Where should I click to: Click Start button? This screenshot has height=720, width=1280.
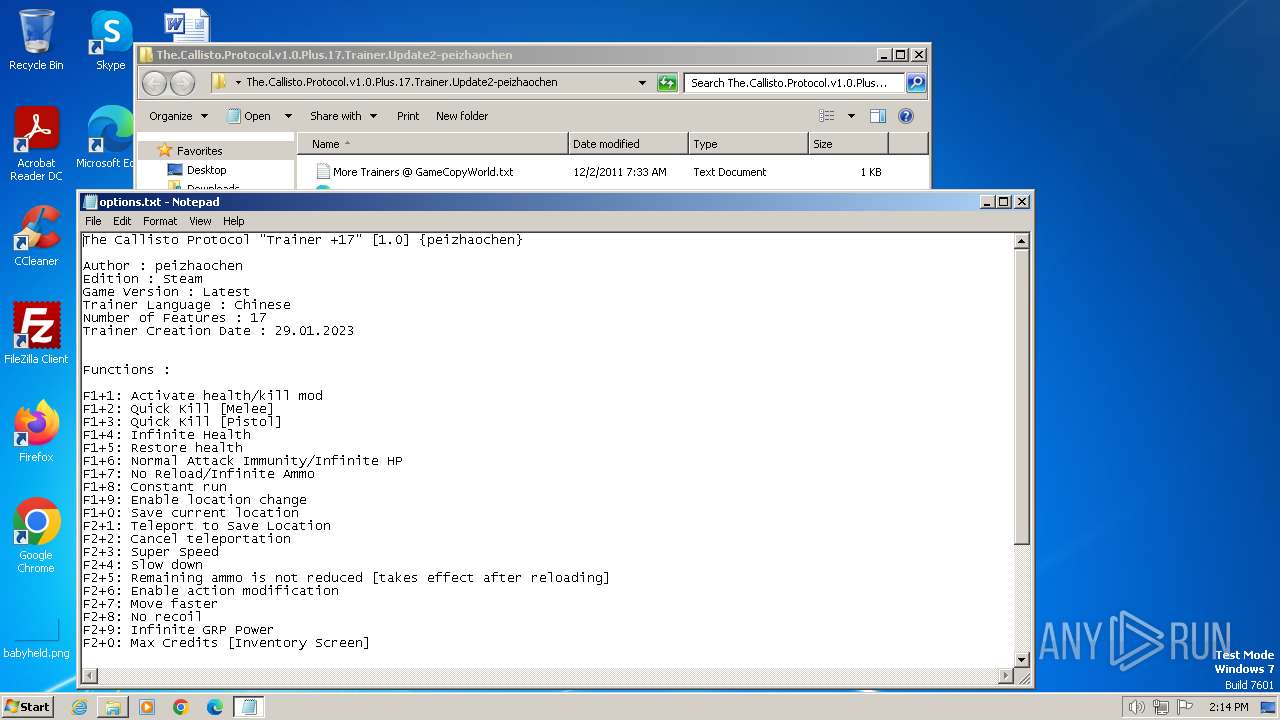tap(28, 707)
